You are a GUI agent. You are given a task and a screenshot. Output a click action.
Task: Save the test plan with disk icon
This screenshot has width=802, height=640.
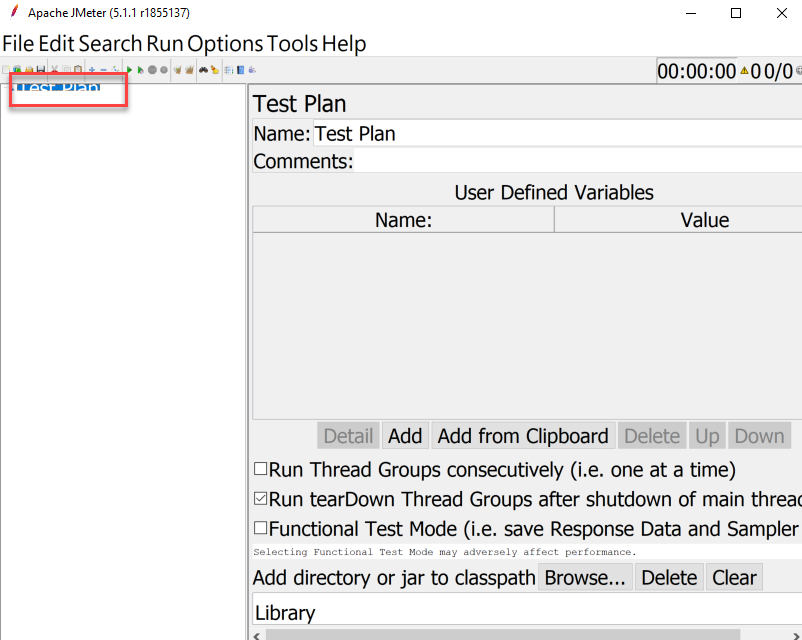pyautogui.click(x=39, y=69)
